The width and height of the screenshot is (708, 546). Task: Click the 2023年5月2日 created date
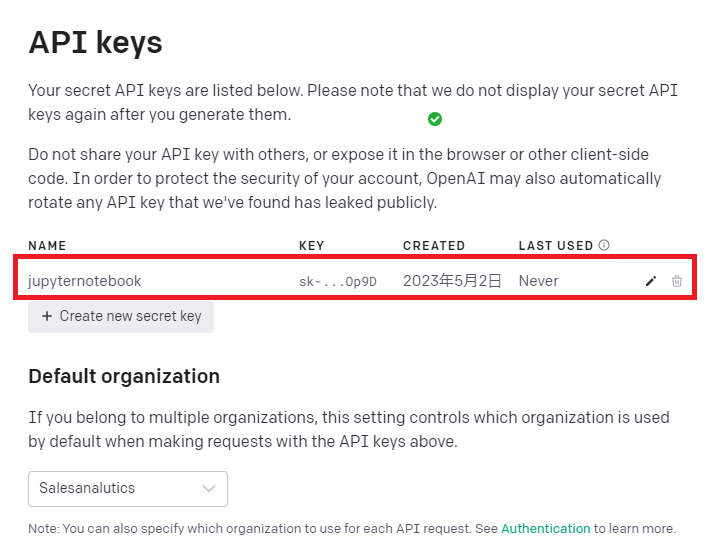pos(452,281)
